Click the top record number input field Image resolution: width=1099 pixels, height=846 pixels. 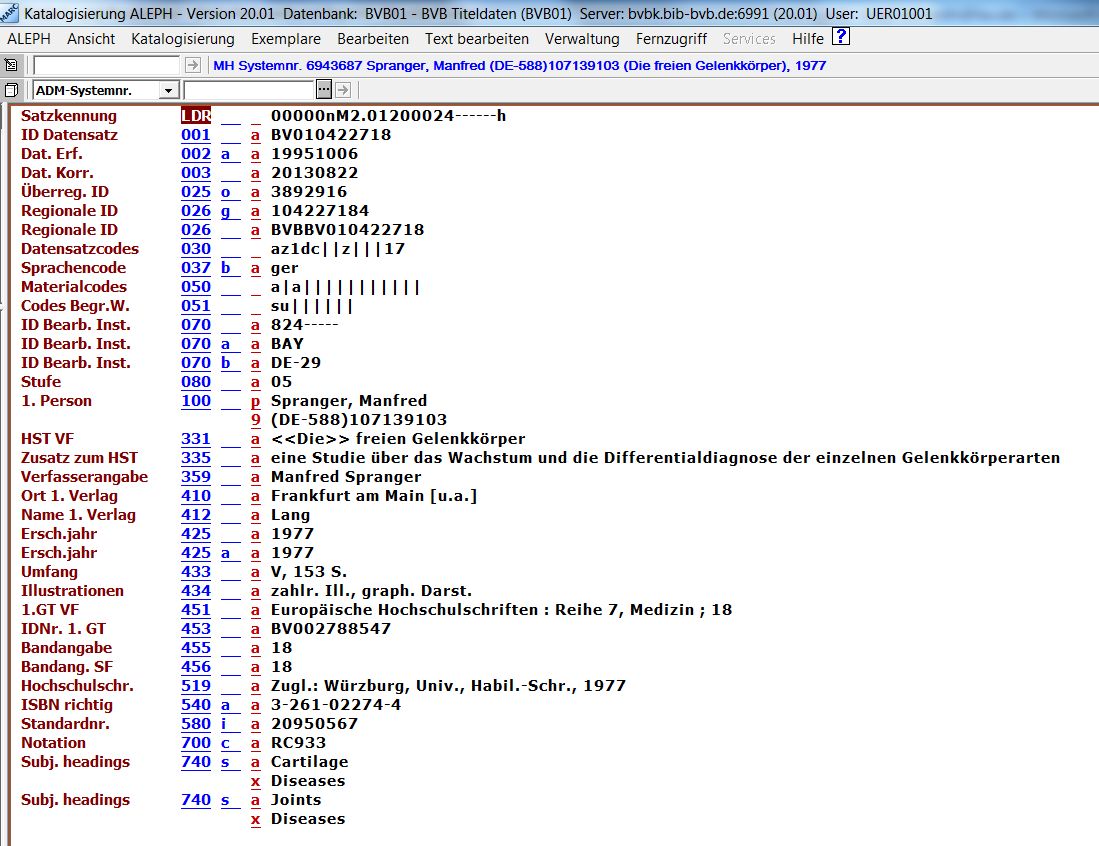click(x=107, y=65)
